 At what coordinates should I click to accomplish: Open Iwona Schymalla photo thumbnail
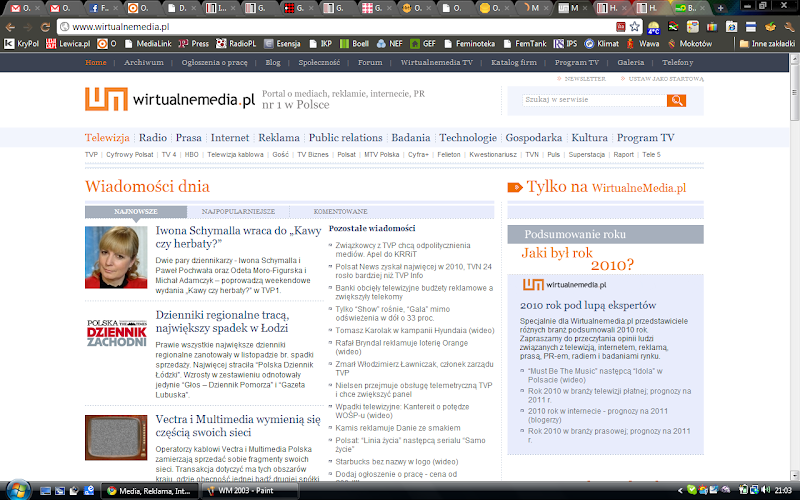tap(116, 258)
